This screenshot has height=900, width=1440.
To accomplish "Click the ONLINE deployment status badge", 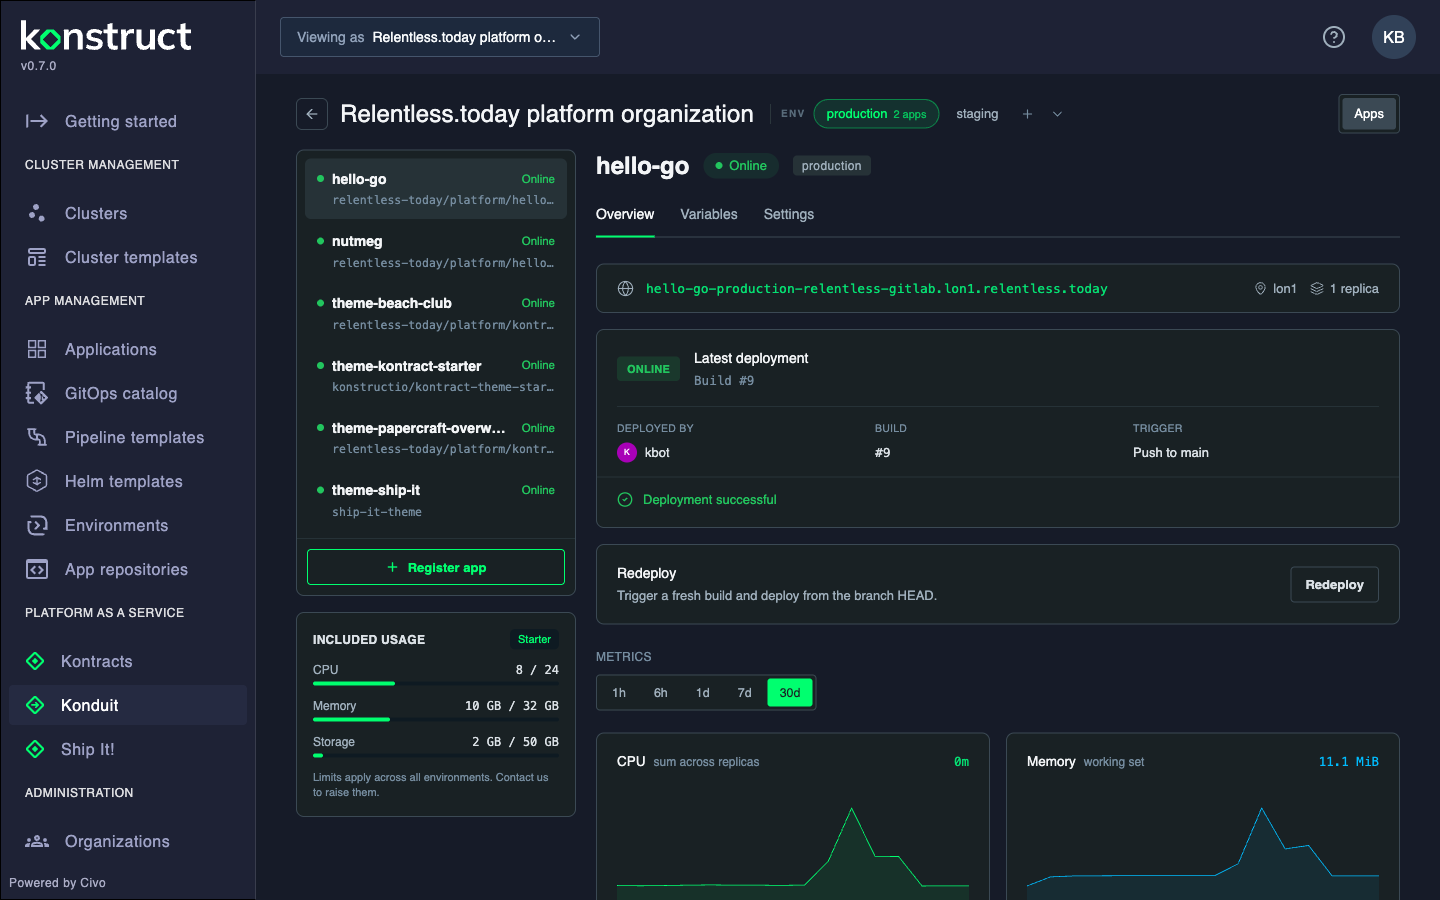I will tap(648, 369).
